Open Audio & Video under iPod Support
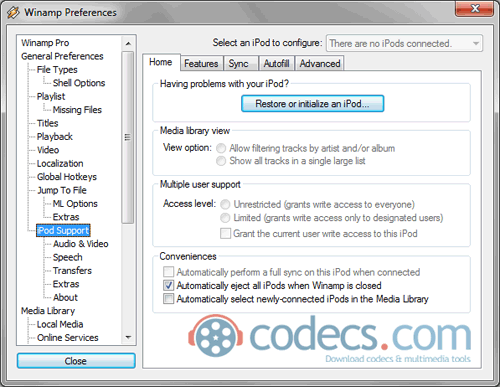The image size is (500, 387). tap(80, 244)
